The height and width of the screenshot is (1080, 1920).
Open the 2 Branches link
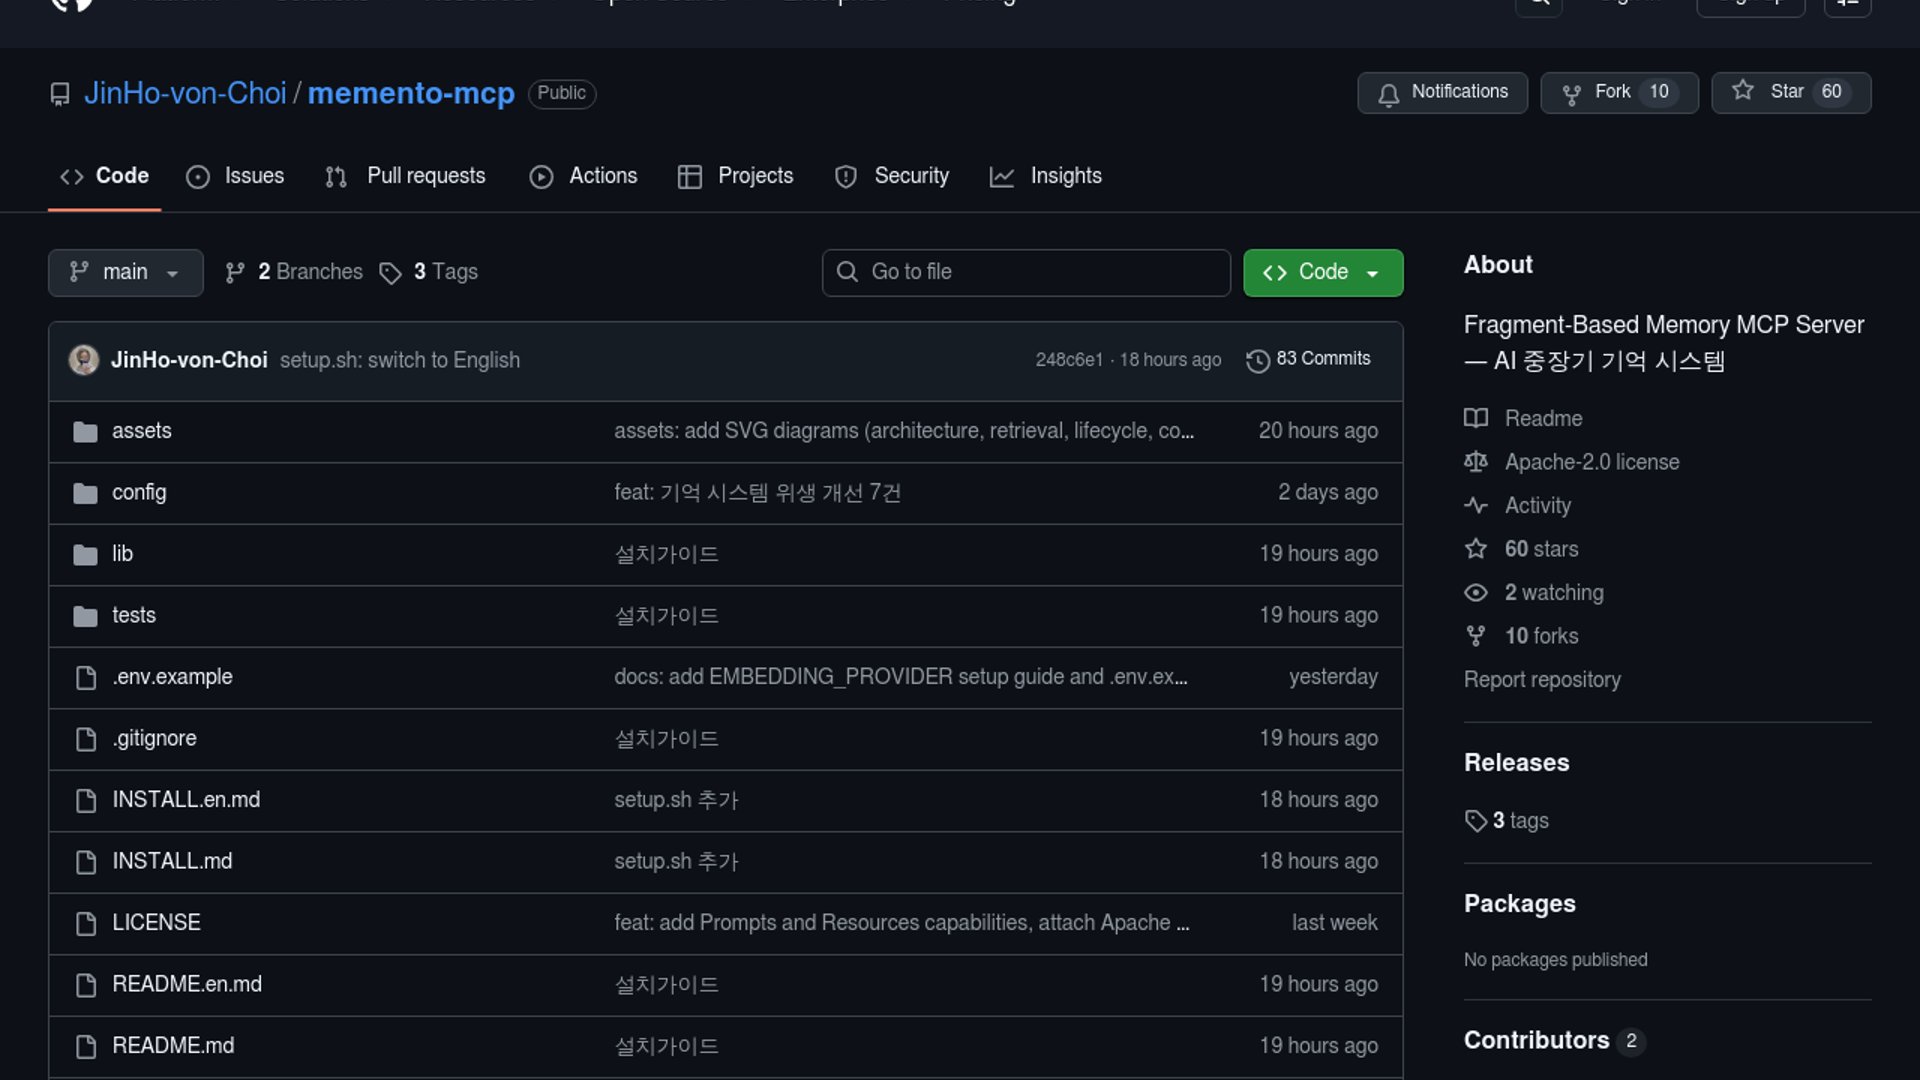pos(294,272)
